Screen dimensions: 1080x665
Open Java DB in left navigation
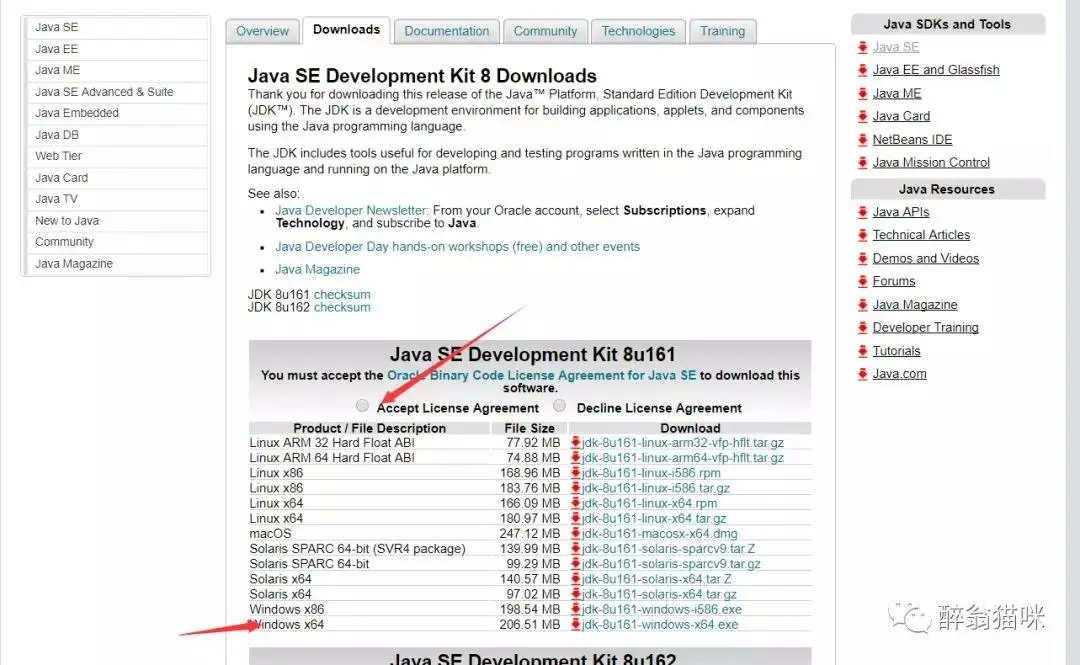click(117, 135)
